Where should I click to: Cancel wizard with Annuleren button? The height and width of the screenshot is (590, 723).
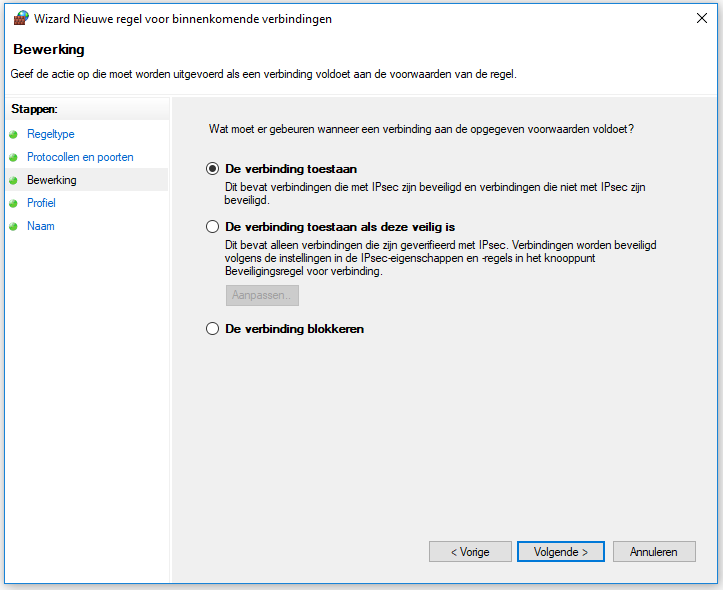pyautogui.click(x=654, y=552)
